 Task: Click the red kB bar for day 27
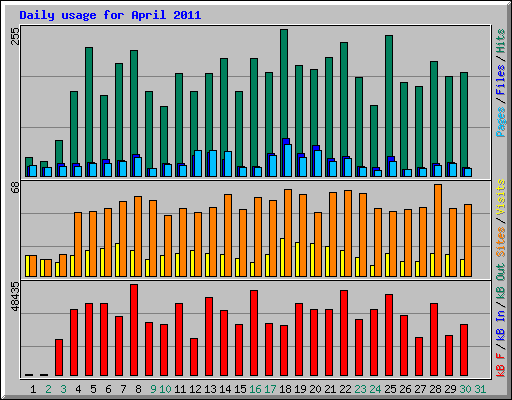(x=419, y=357)
